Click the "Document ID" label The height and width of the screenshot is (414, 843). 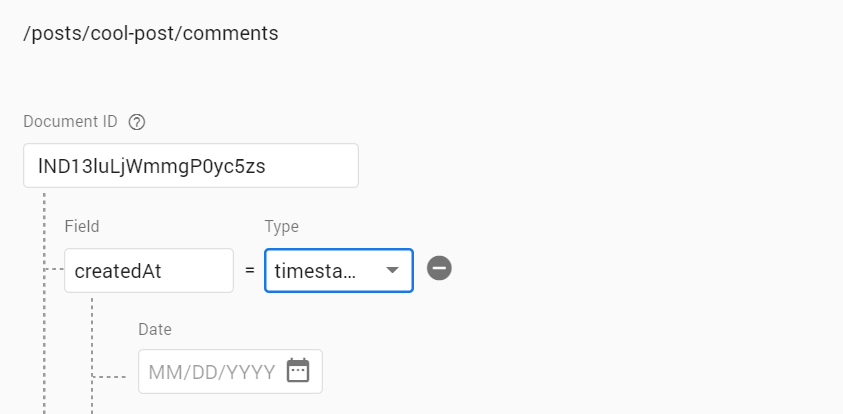point(70,122)
